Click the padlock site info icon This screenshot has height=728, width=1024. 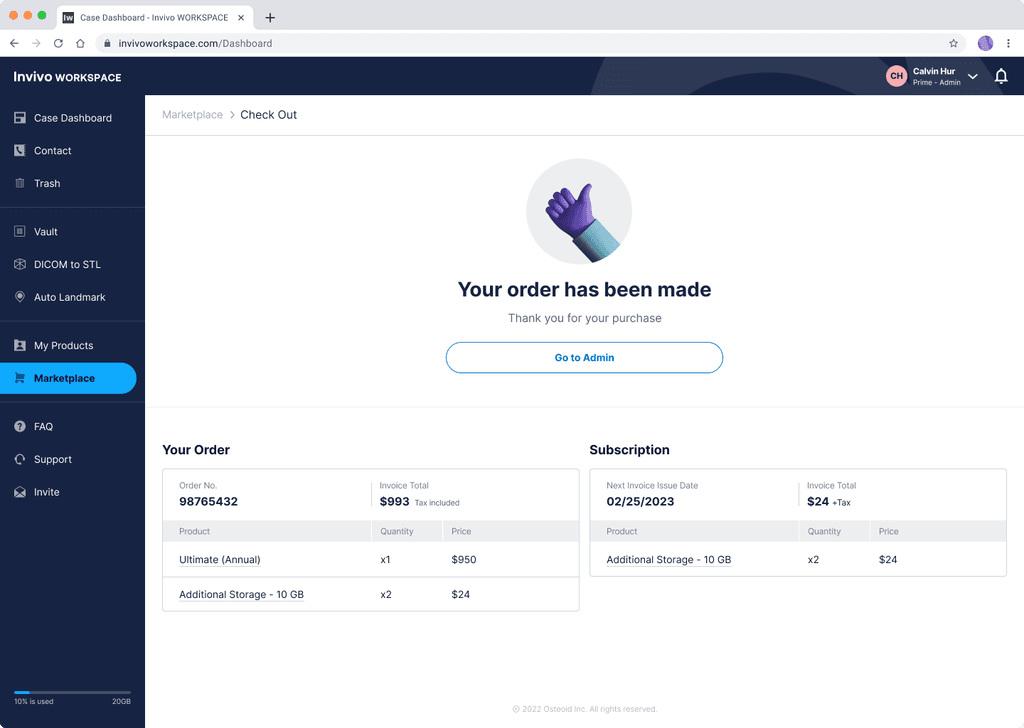107,43
